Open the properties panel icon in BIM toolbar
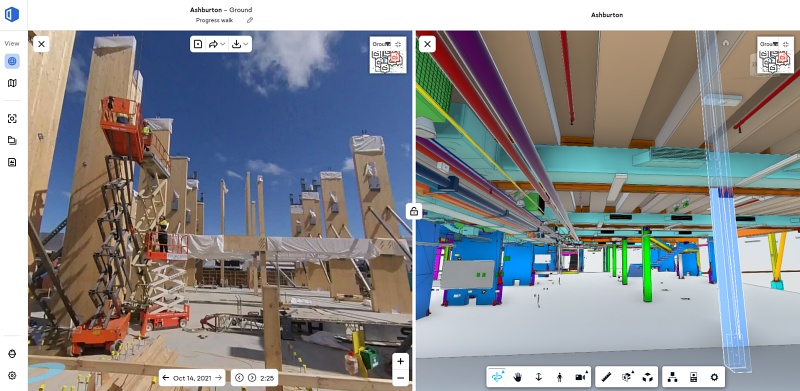800x391 pixels. tap(693, 377)
